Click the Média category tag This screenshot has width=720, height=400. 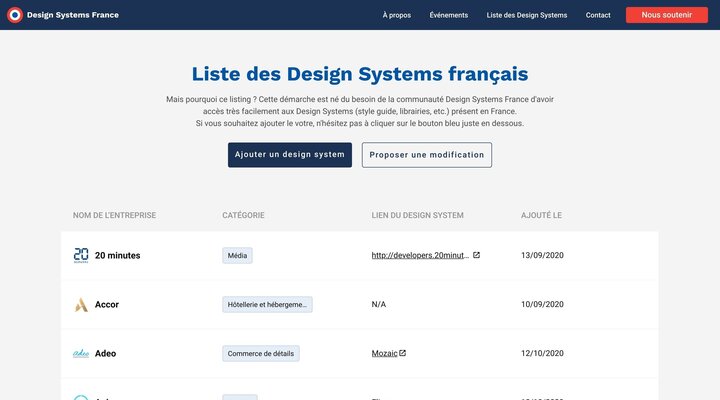pos(237,255)
